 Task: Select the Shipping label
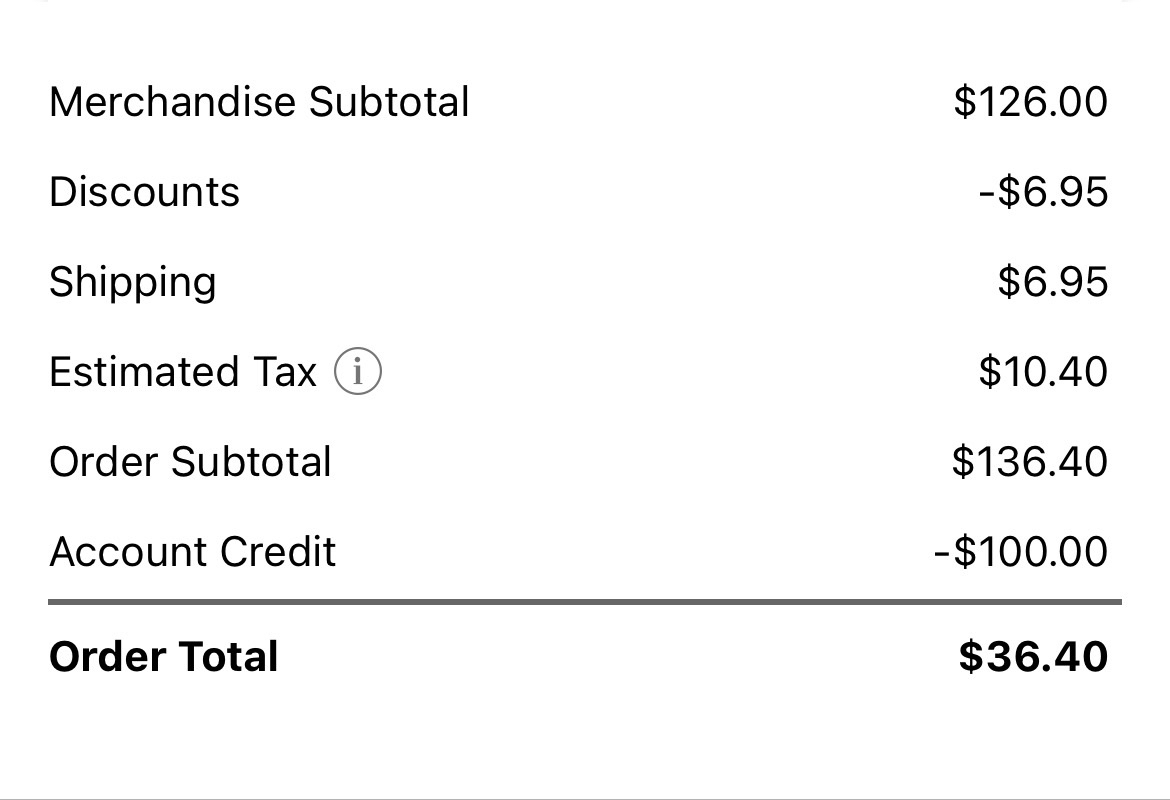coord(133,283)
